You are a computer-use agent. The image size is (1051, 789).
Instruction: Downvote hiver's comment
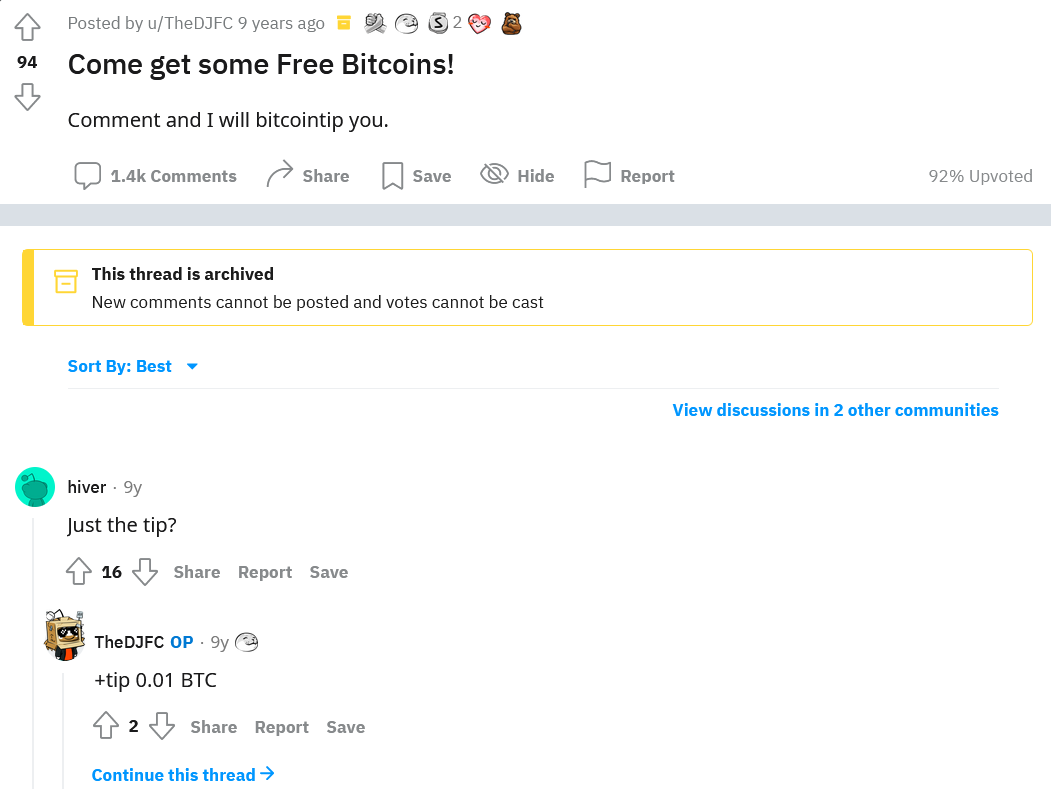pyautogui.click(x=145, y=571)
